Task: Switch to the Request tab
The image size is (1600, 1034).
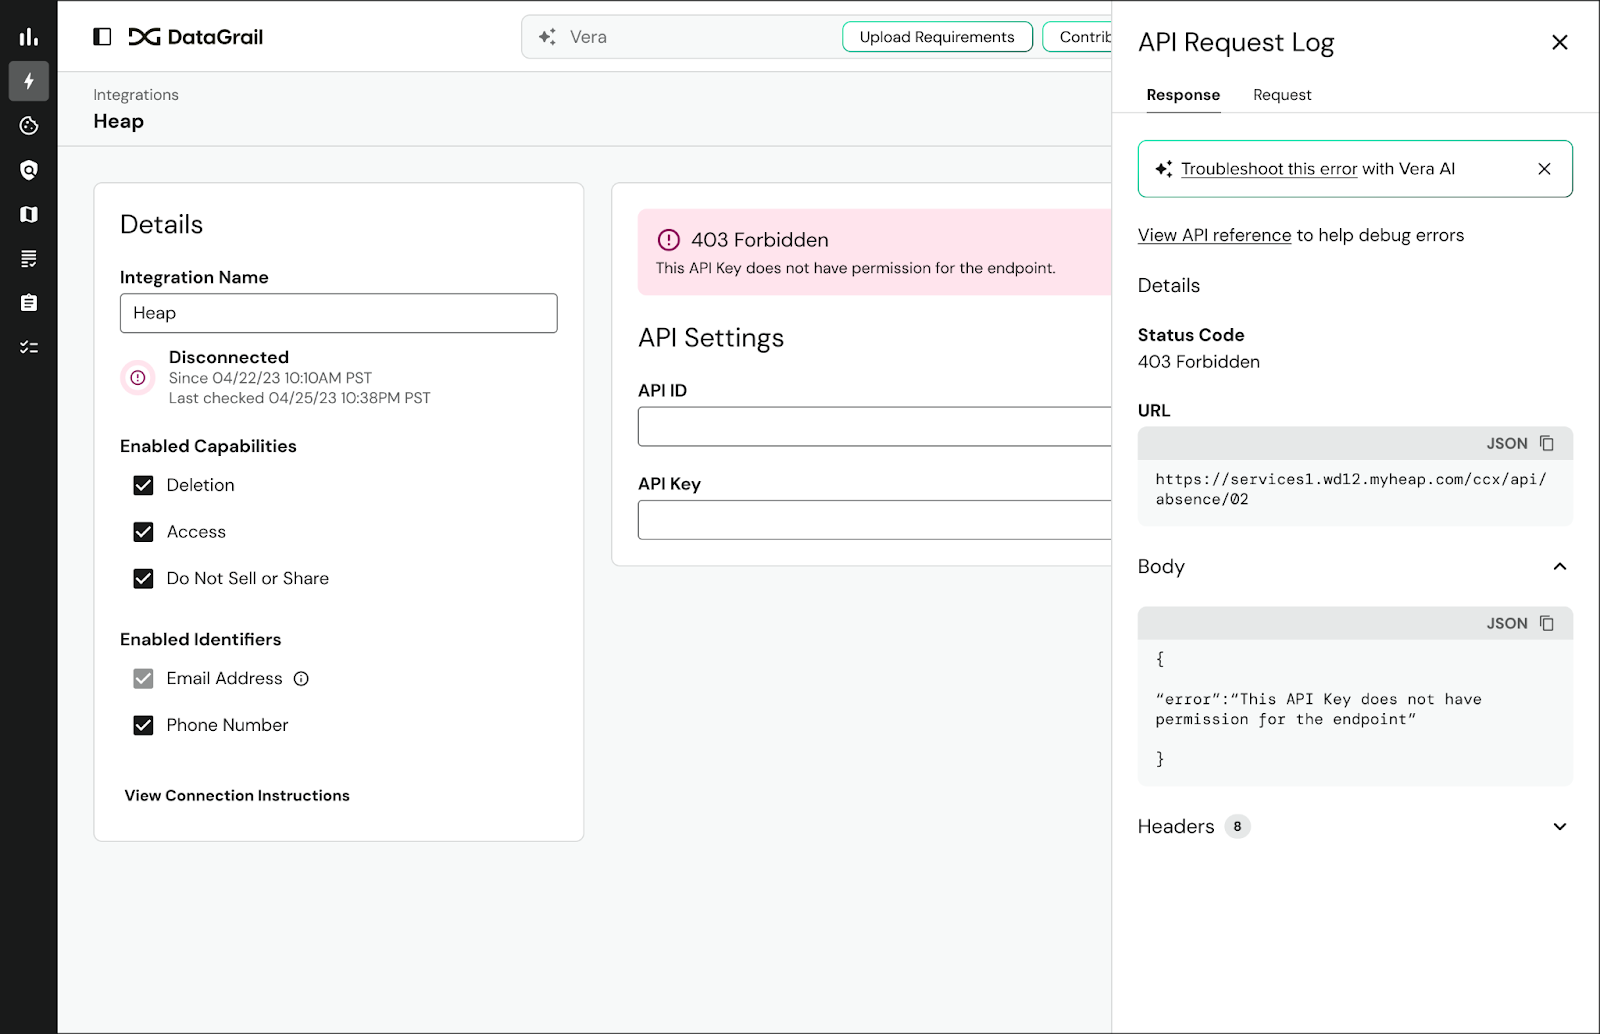Action: (x=1281, y=95)
